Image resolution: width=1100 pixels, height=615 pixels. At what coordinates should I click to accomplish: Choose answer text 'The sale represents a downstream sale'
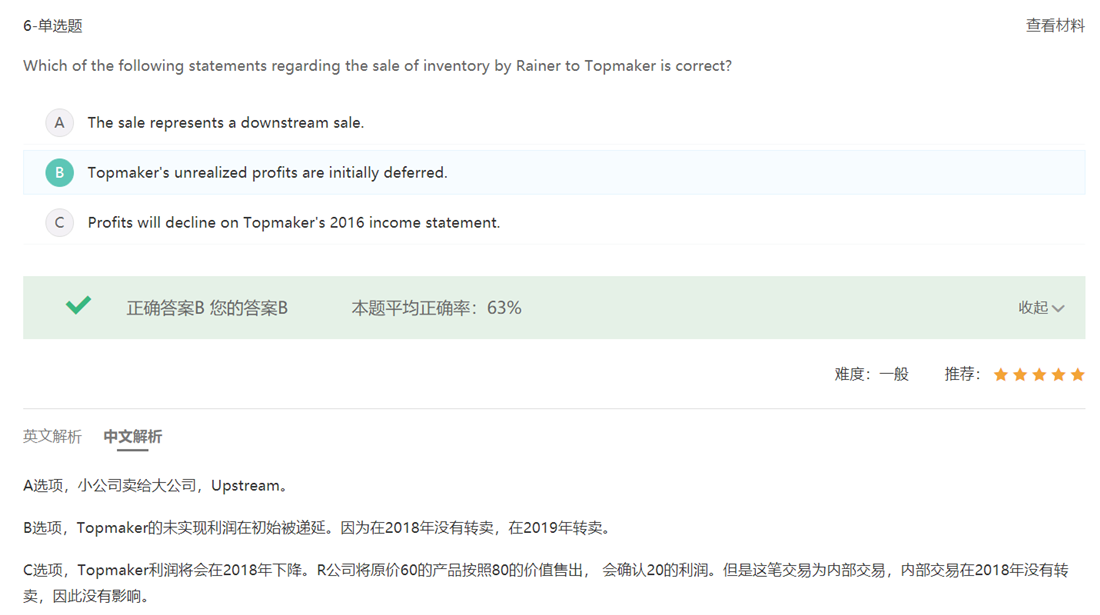(226, 123)
